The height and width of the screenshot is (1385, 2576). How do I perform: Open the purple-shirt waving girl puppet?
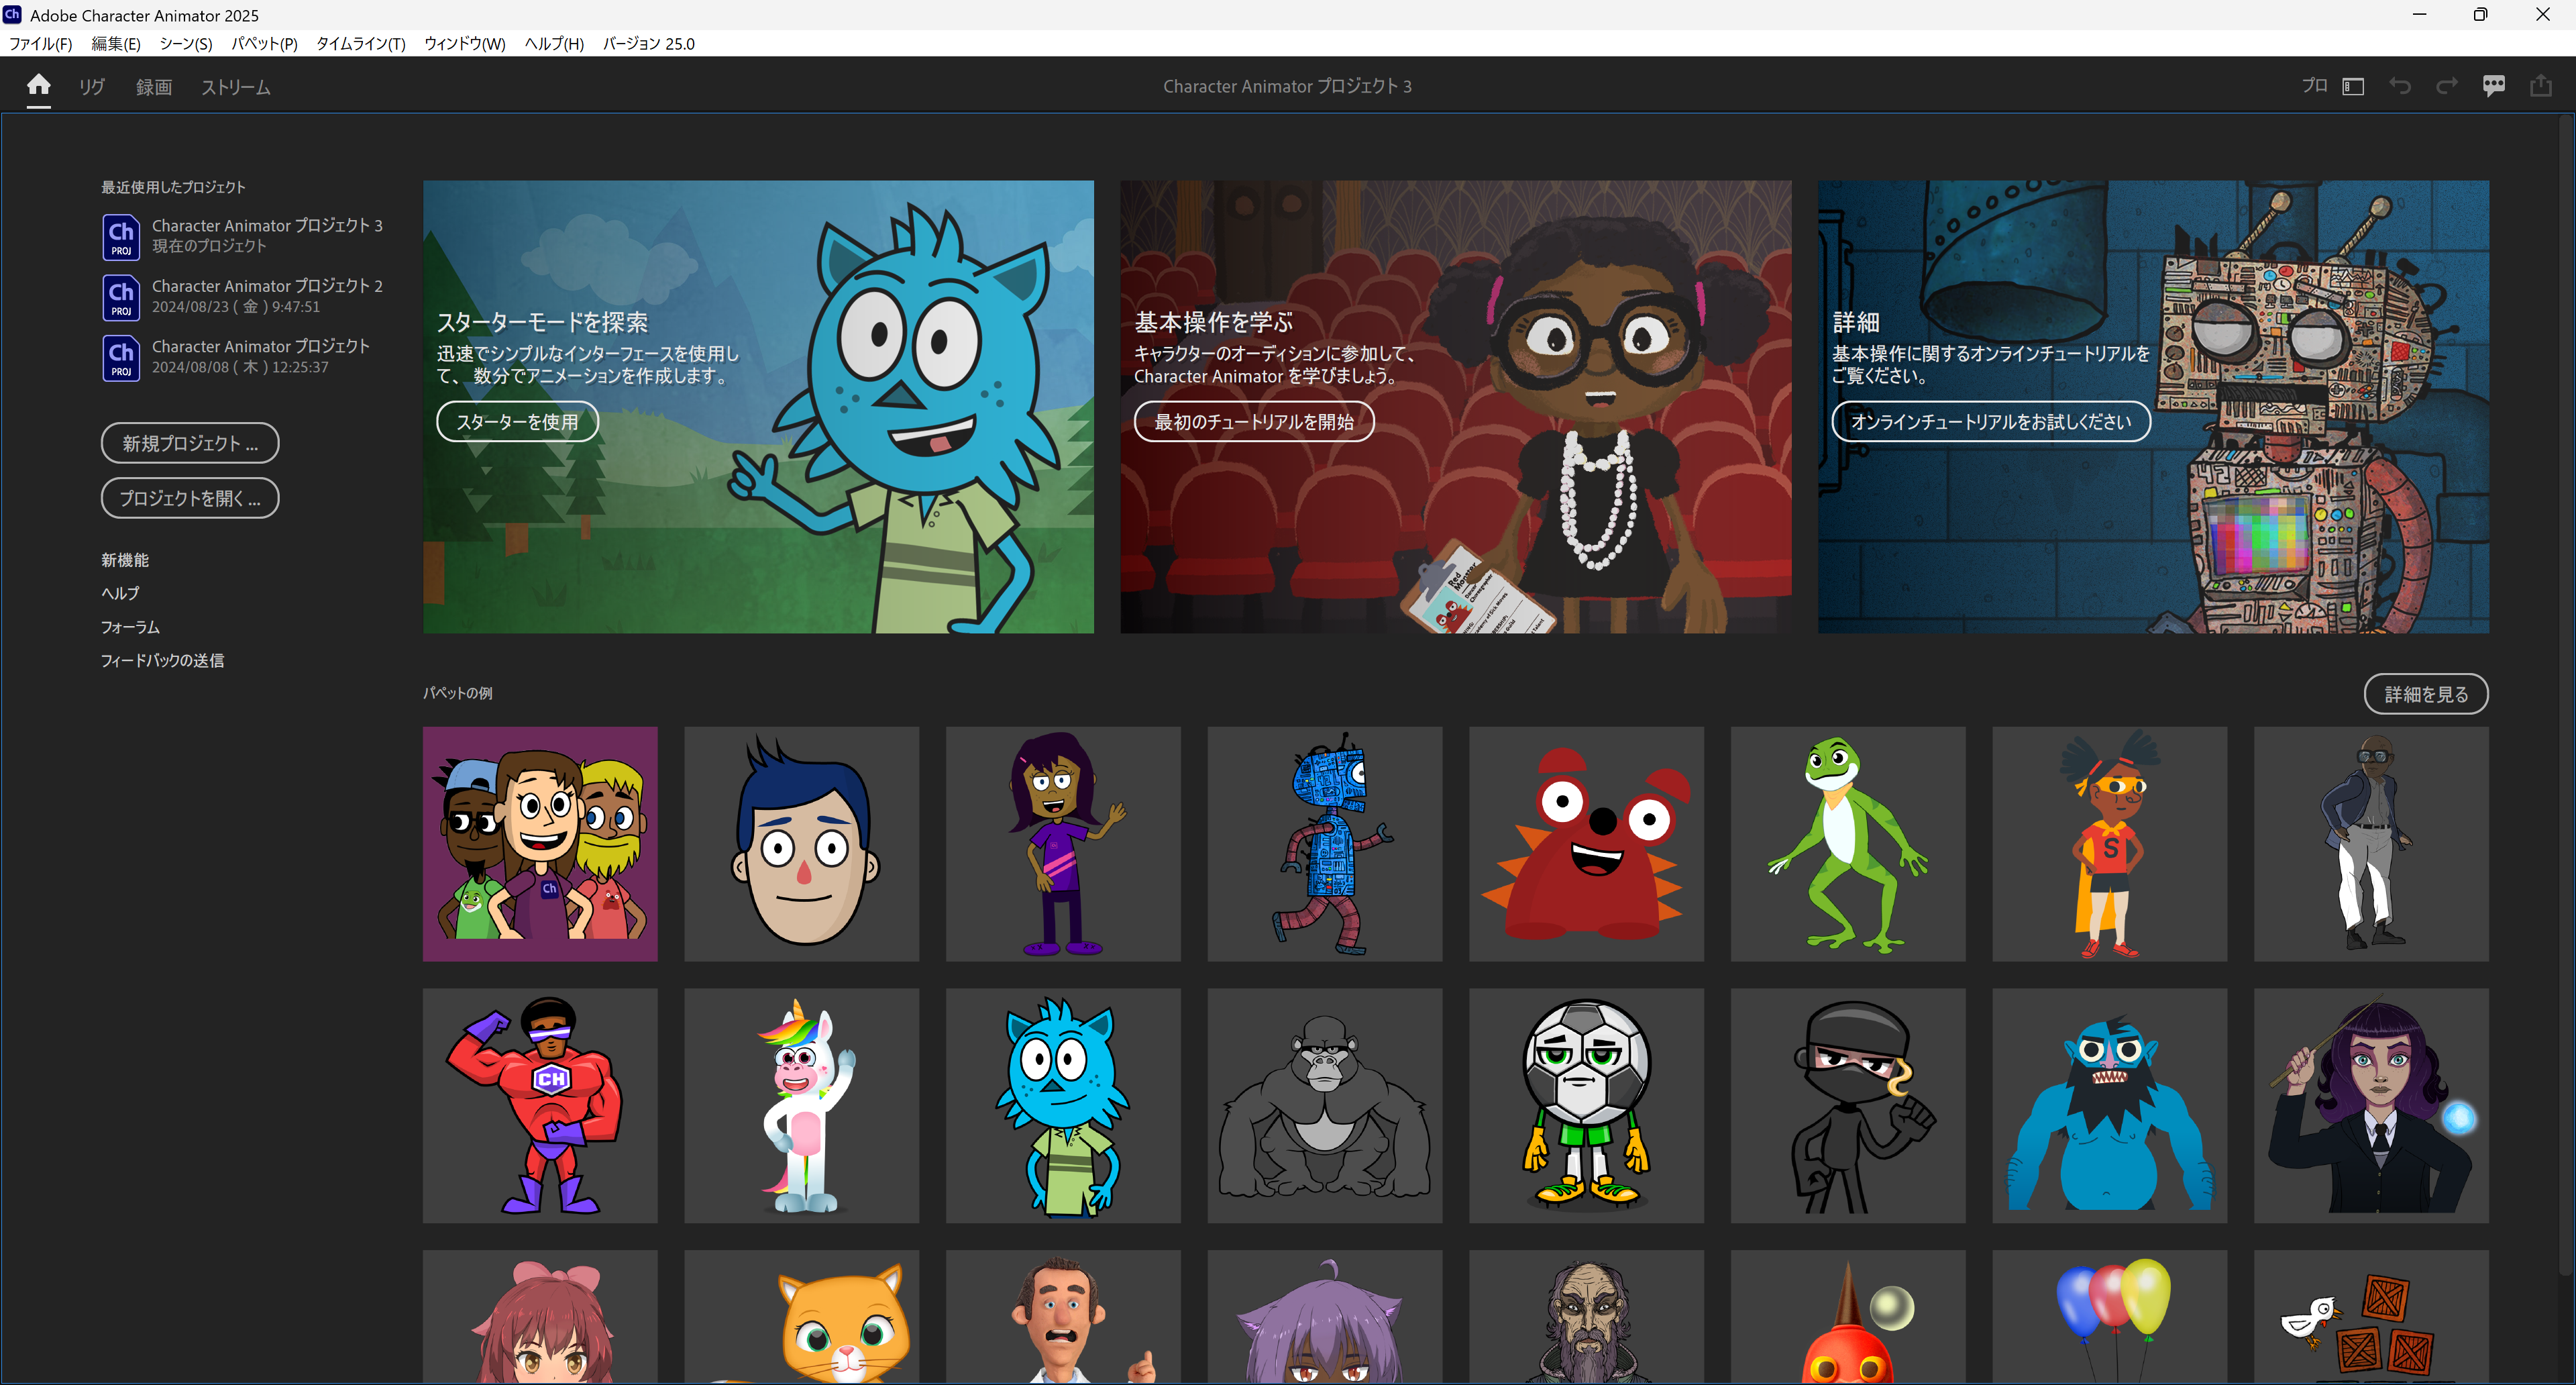1063,844
